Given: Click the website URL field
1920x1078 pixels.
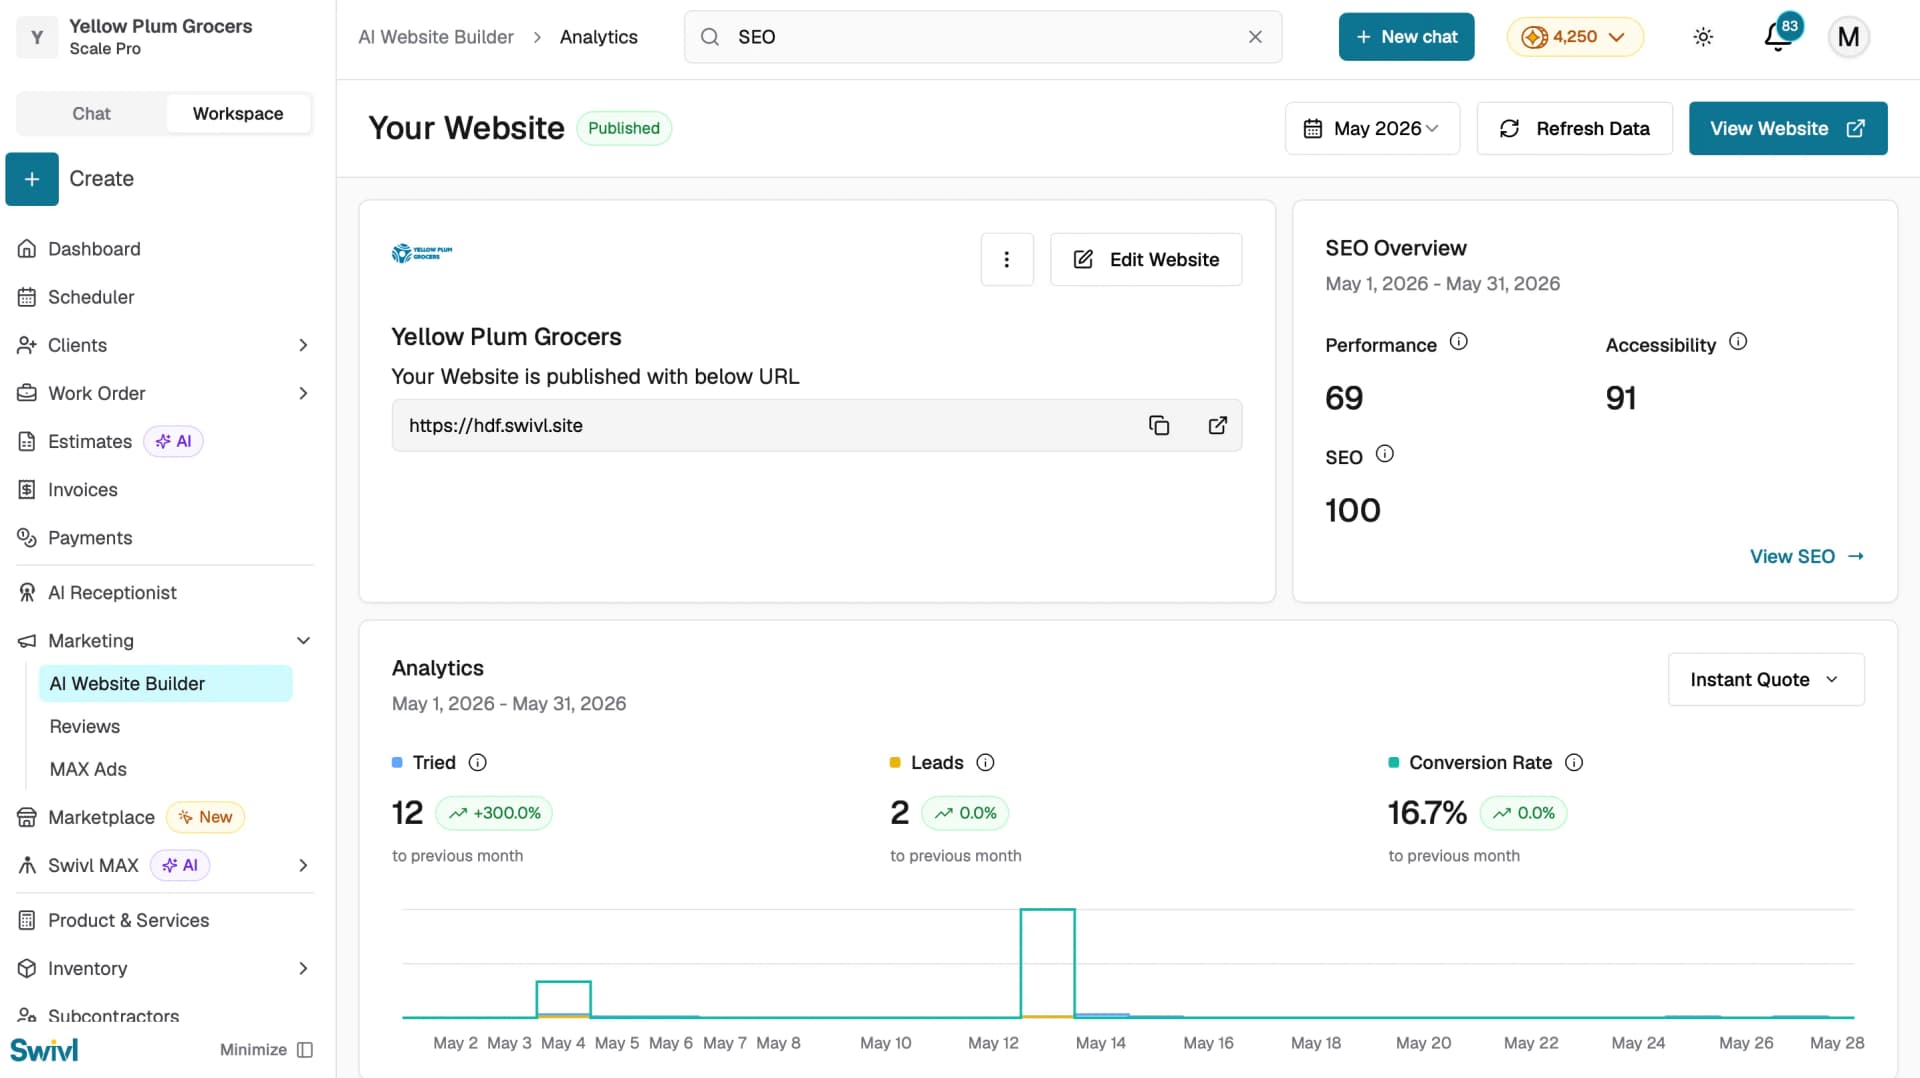Looking at the screenshot, I should (x=817, y=425).
